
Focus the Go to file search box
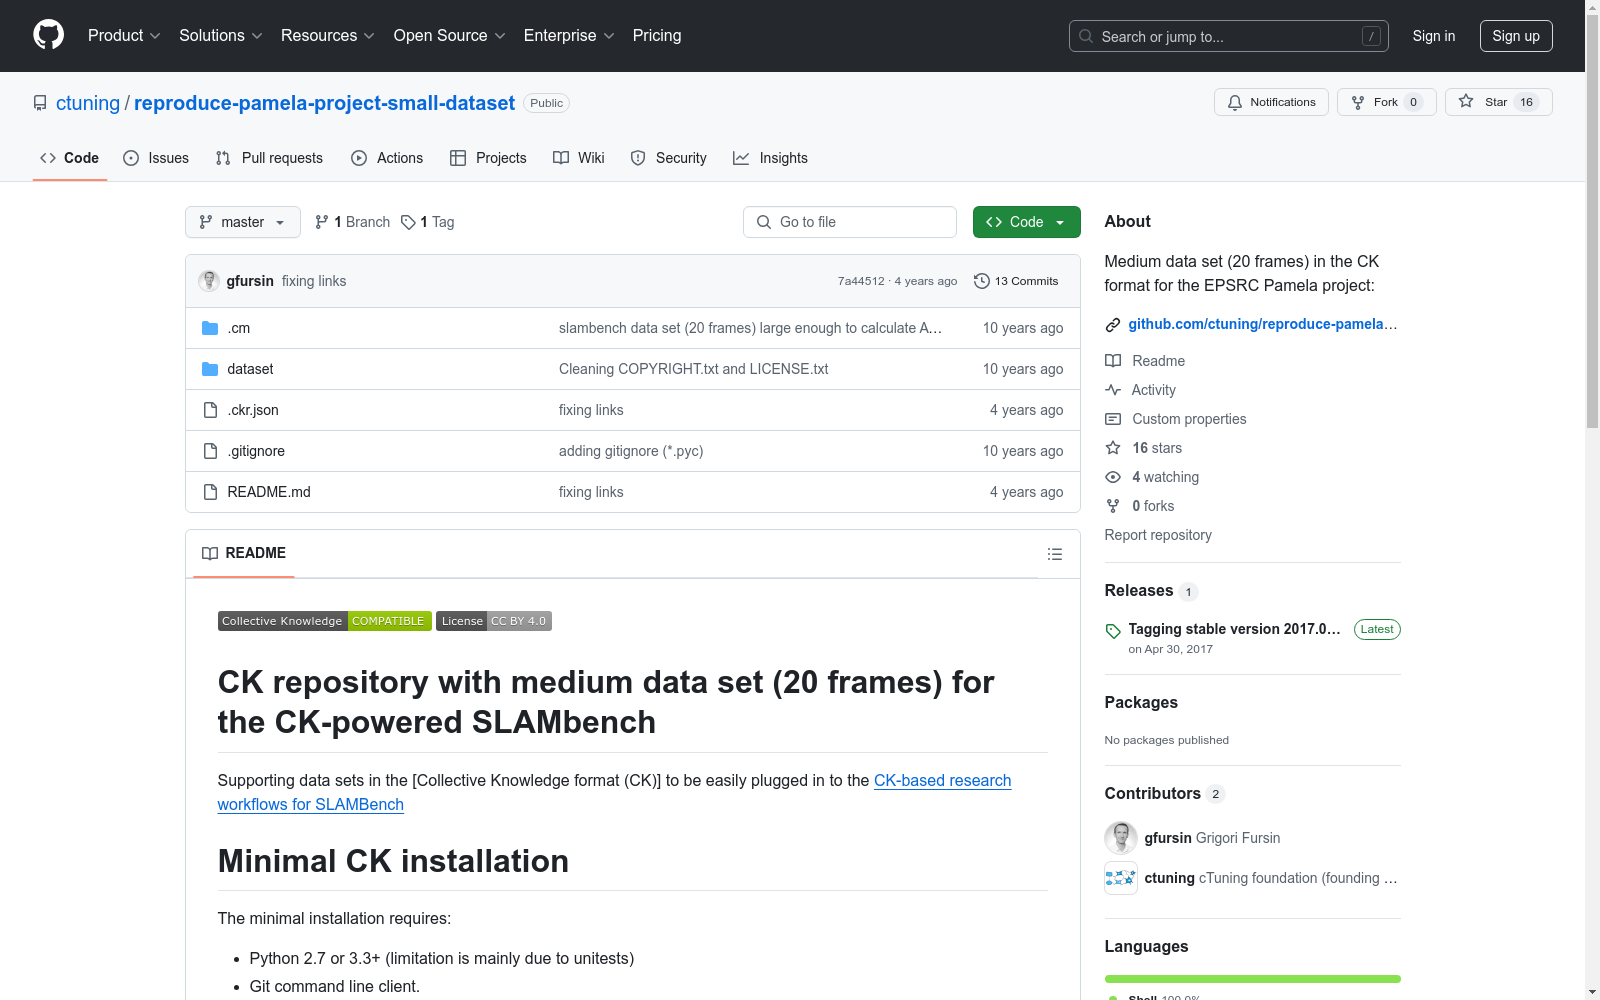pyautogui.click(x=850, y=222)
